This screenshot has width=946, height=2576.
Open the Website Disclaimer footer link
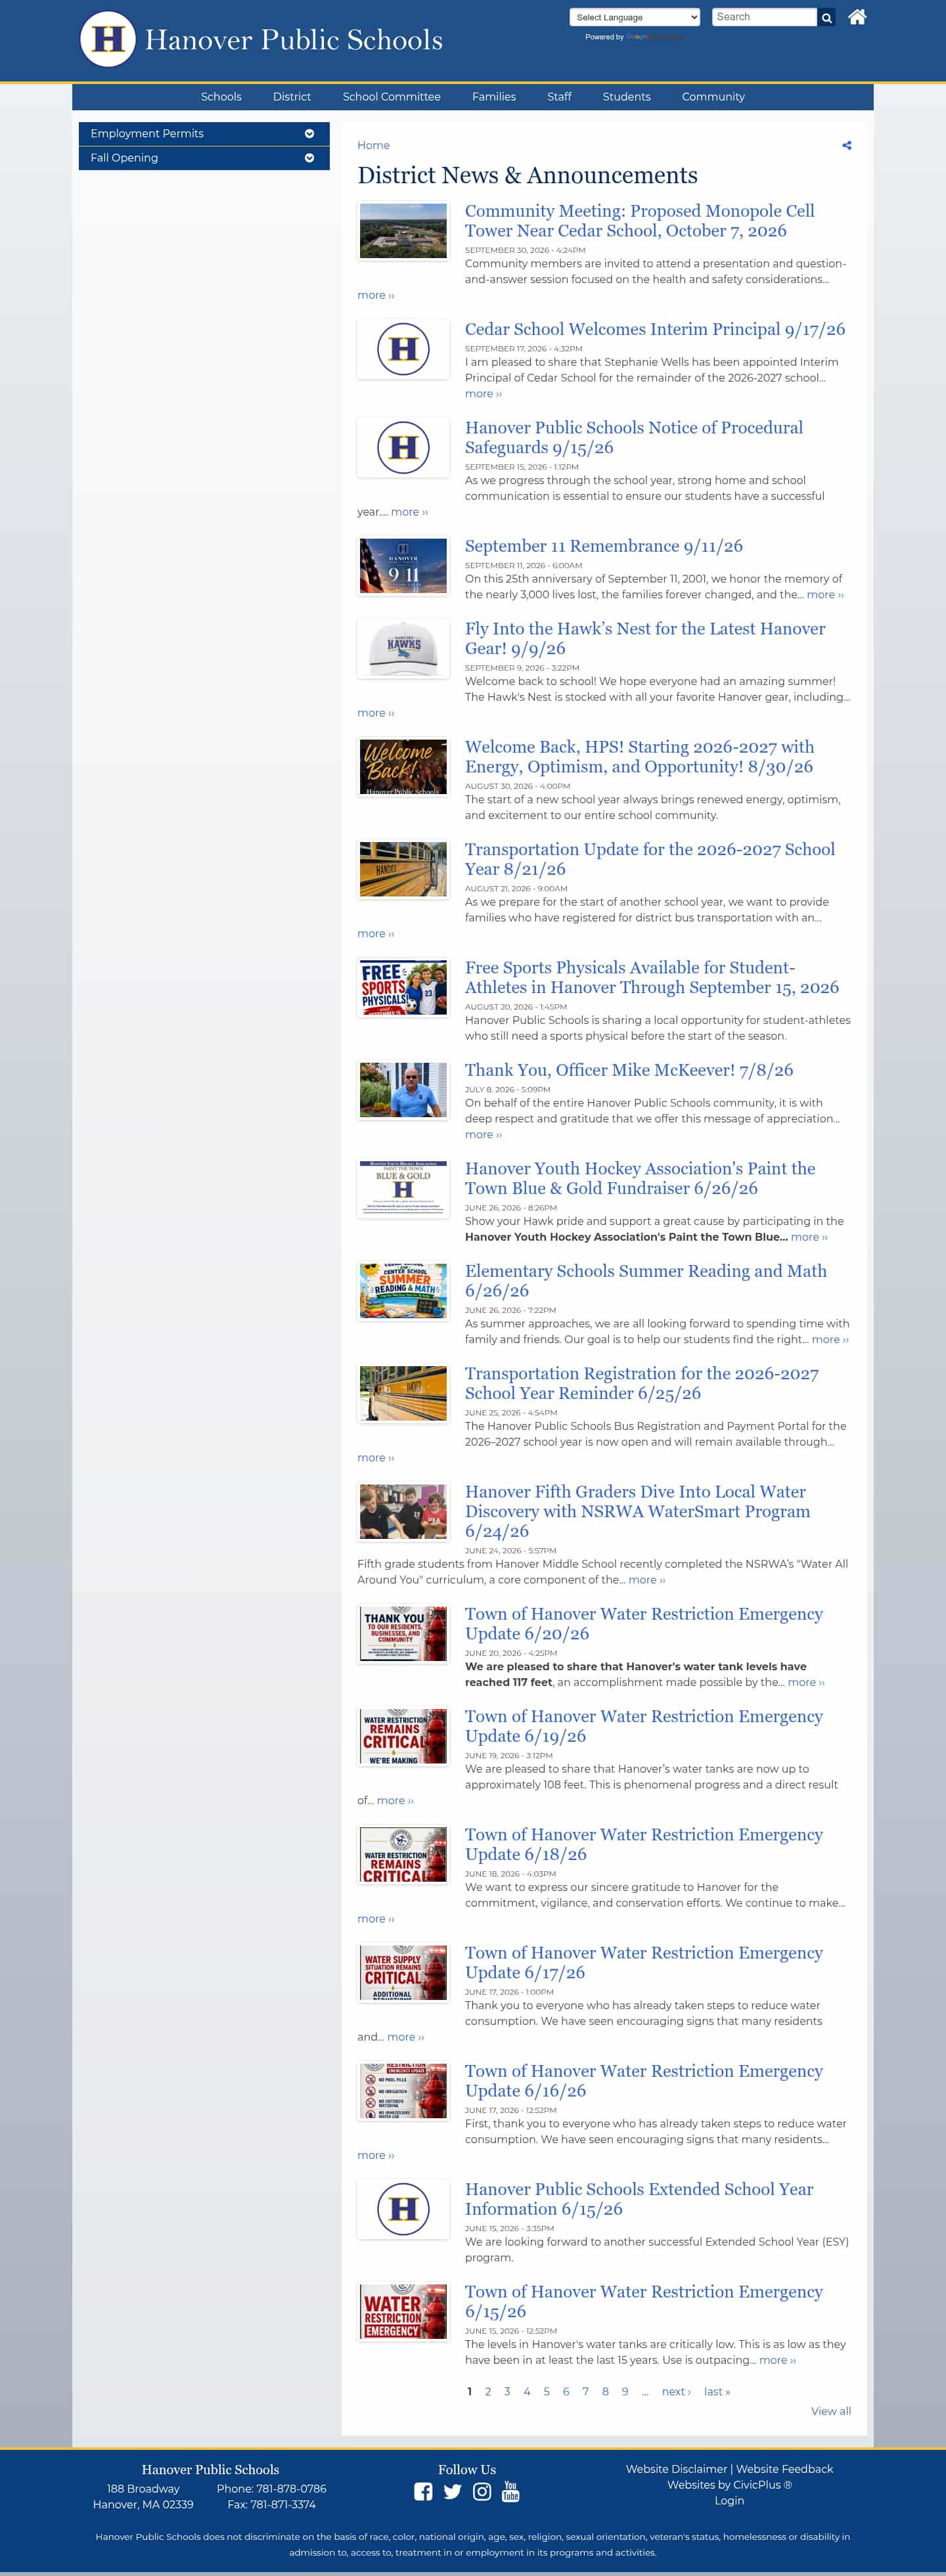pyautogui.click(x=677, y=2469)
